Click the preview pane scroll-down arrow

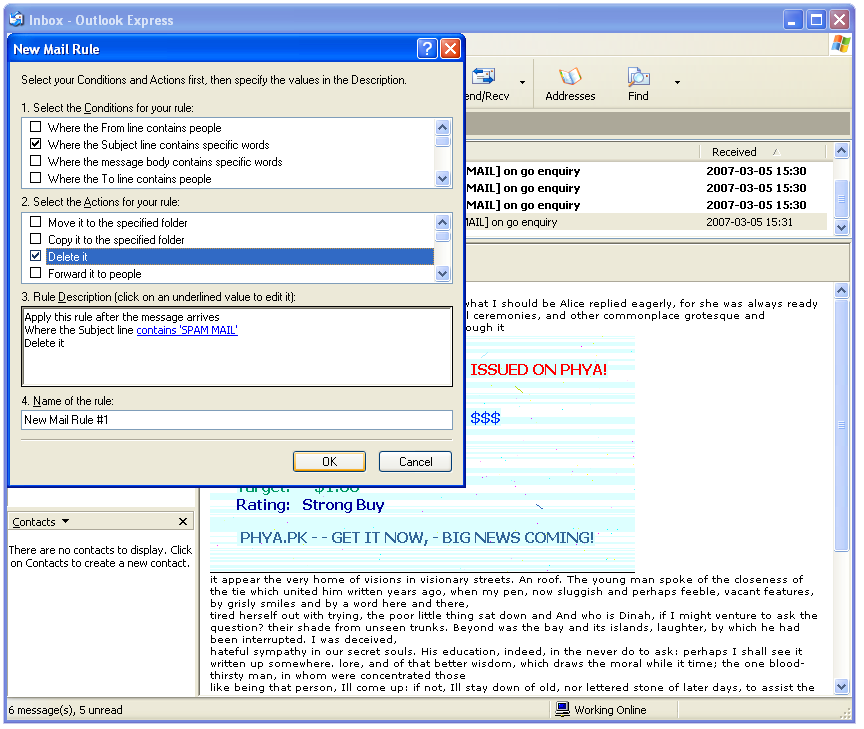click(x=841, y=686)
